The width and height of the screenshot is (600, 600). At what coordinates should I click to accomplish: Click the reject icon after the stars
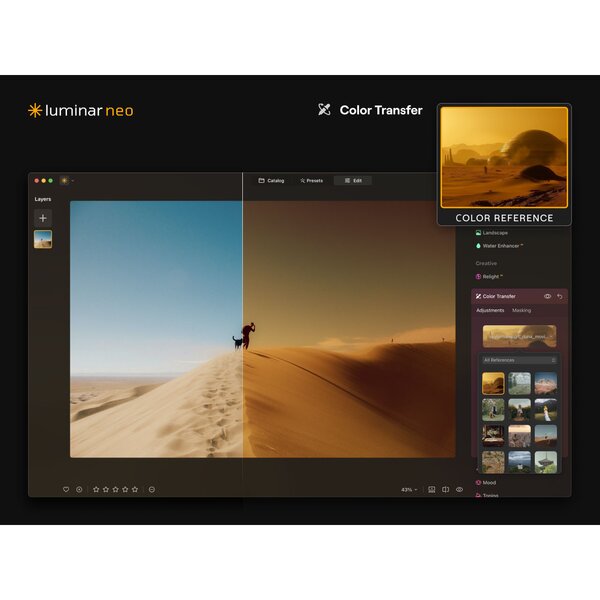click(x=152, y=489)
